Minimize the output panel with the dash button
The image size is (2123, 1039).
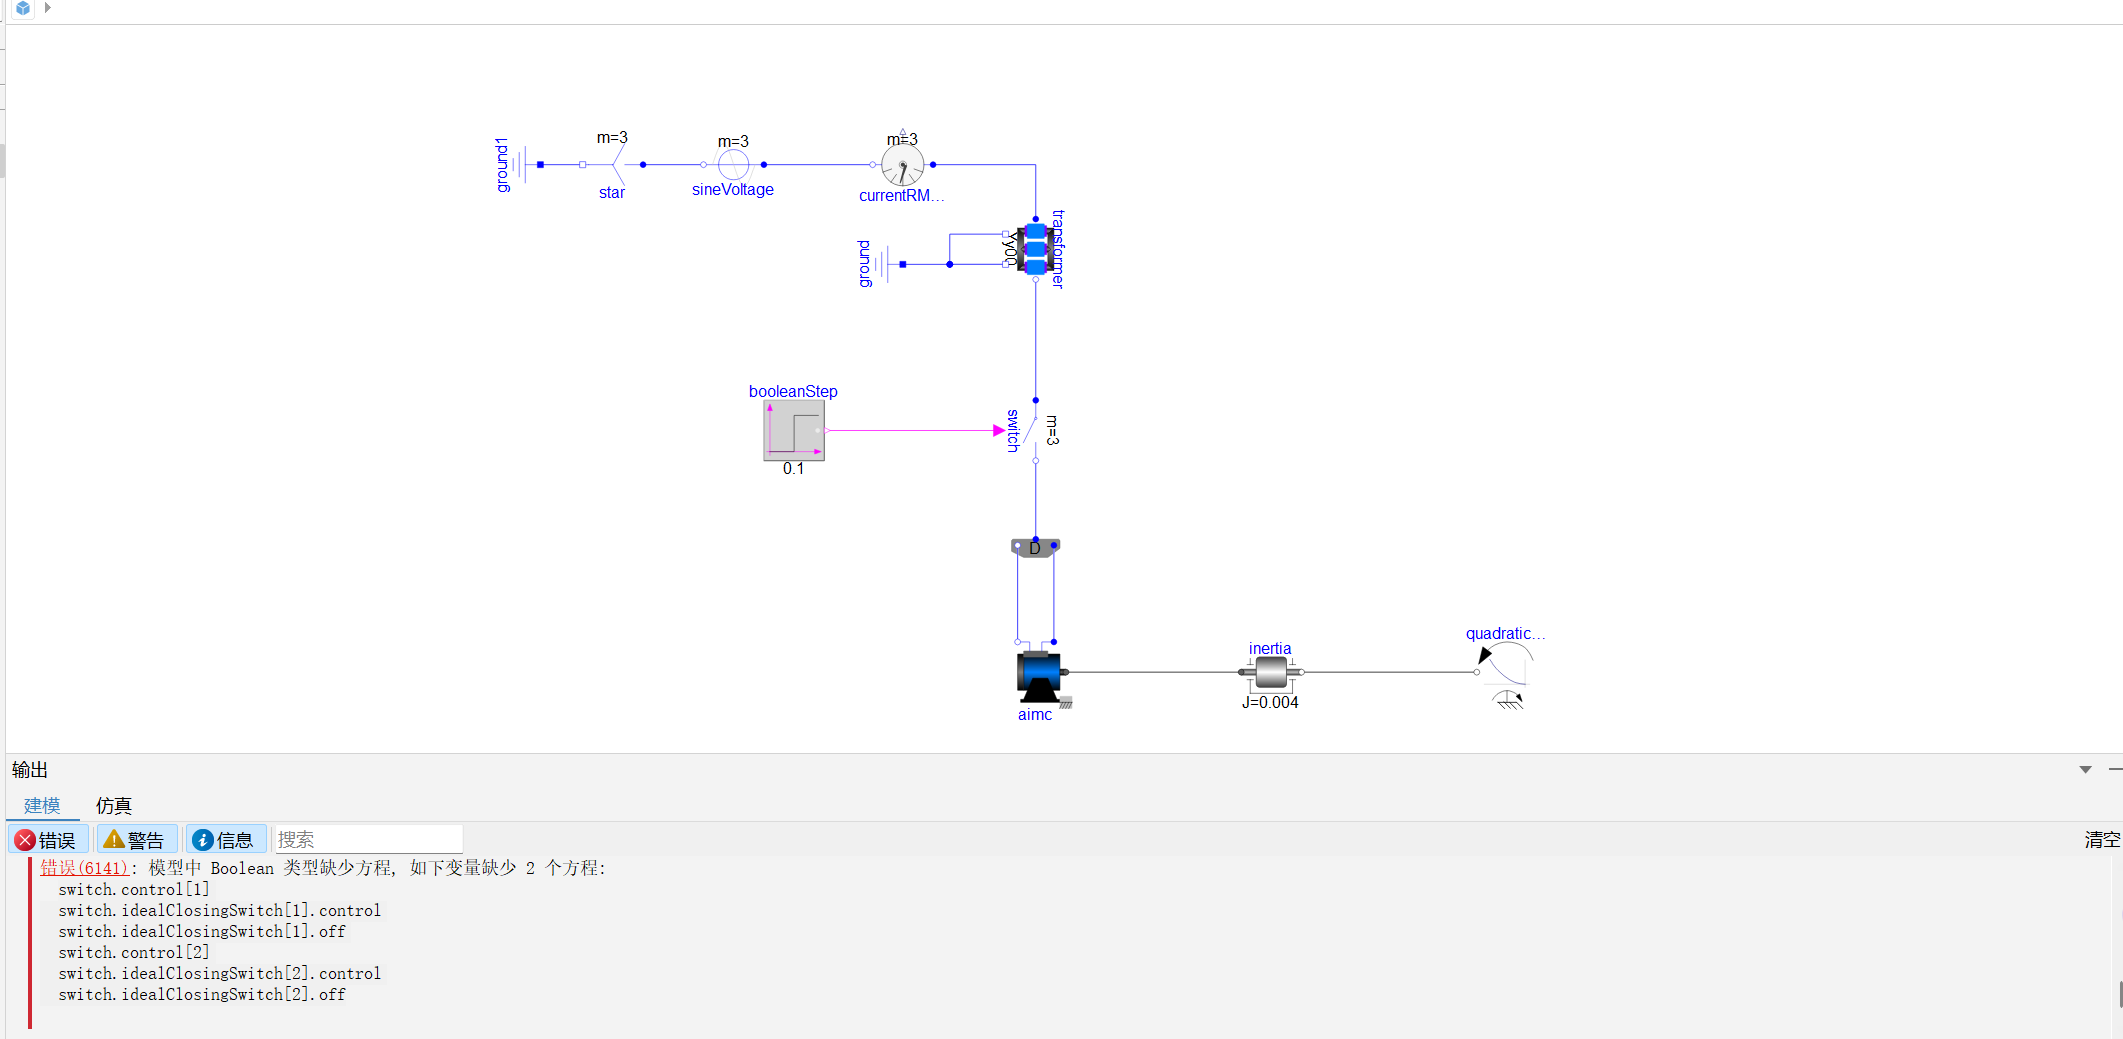2115,769
